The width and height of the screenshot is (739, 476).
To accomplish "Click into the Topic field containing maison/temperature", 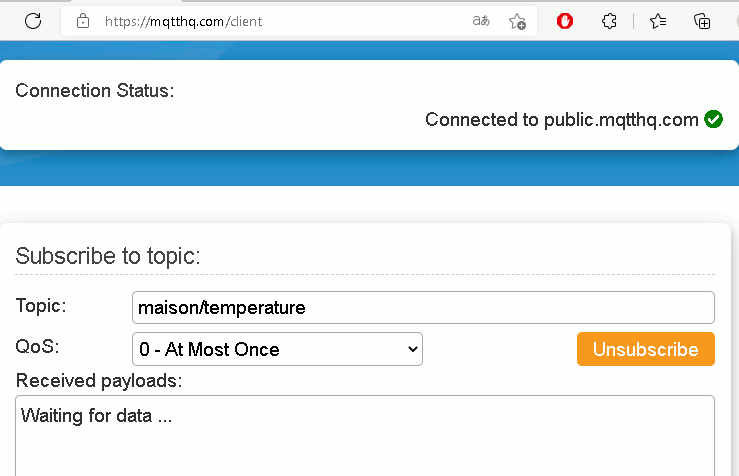I will pyautogui.click(x=423, y=308).
